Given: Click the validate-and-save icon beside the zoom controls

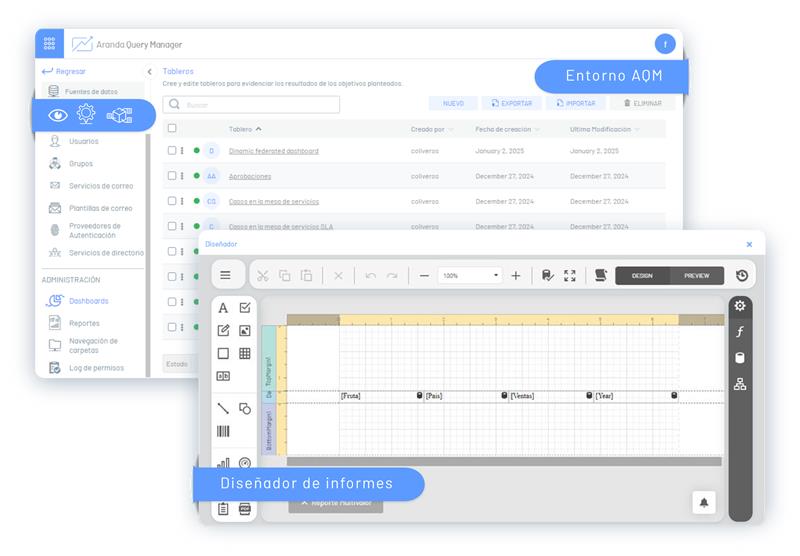Looking at the screenshot, I should click(547, 276).
